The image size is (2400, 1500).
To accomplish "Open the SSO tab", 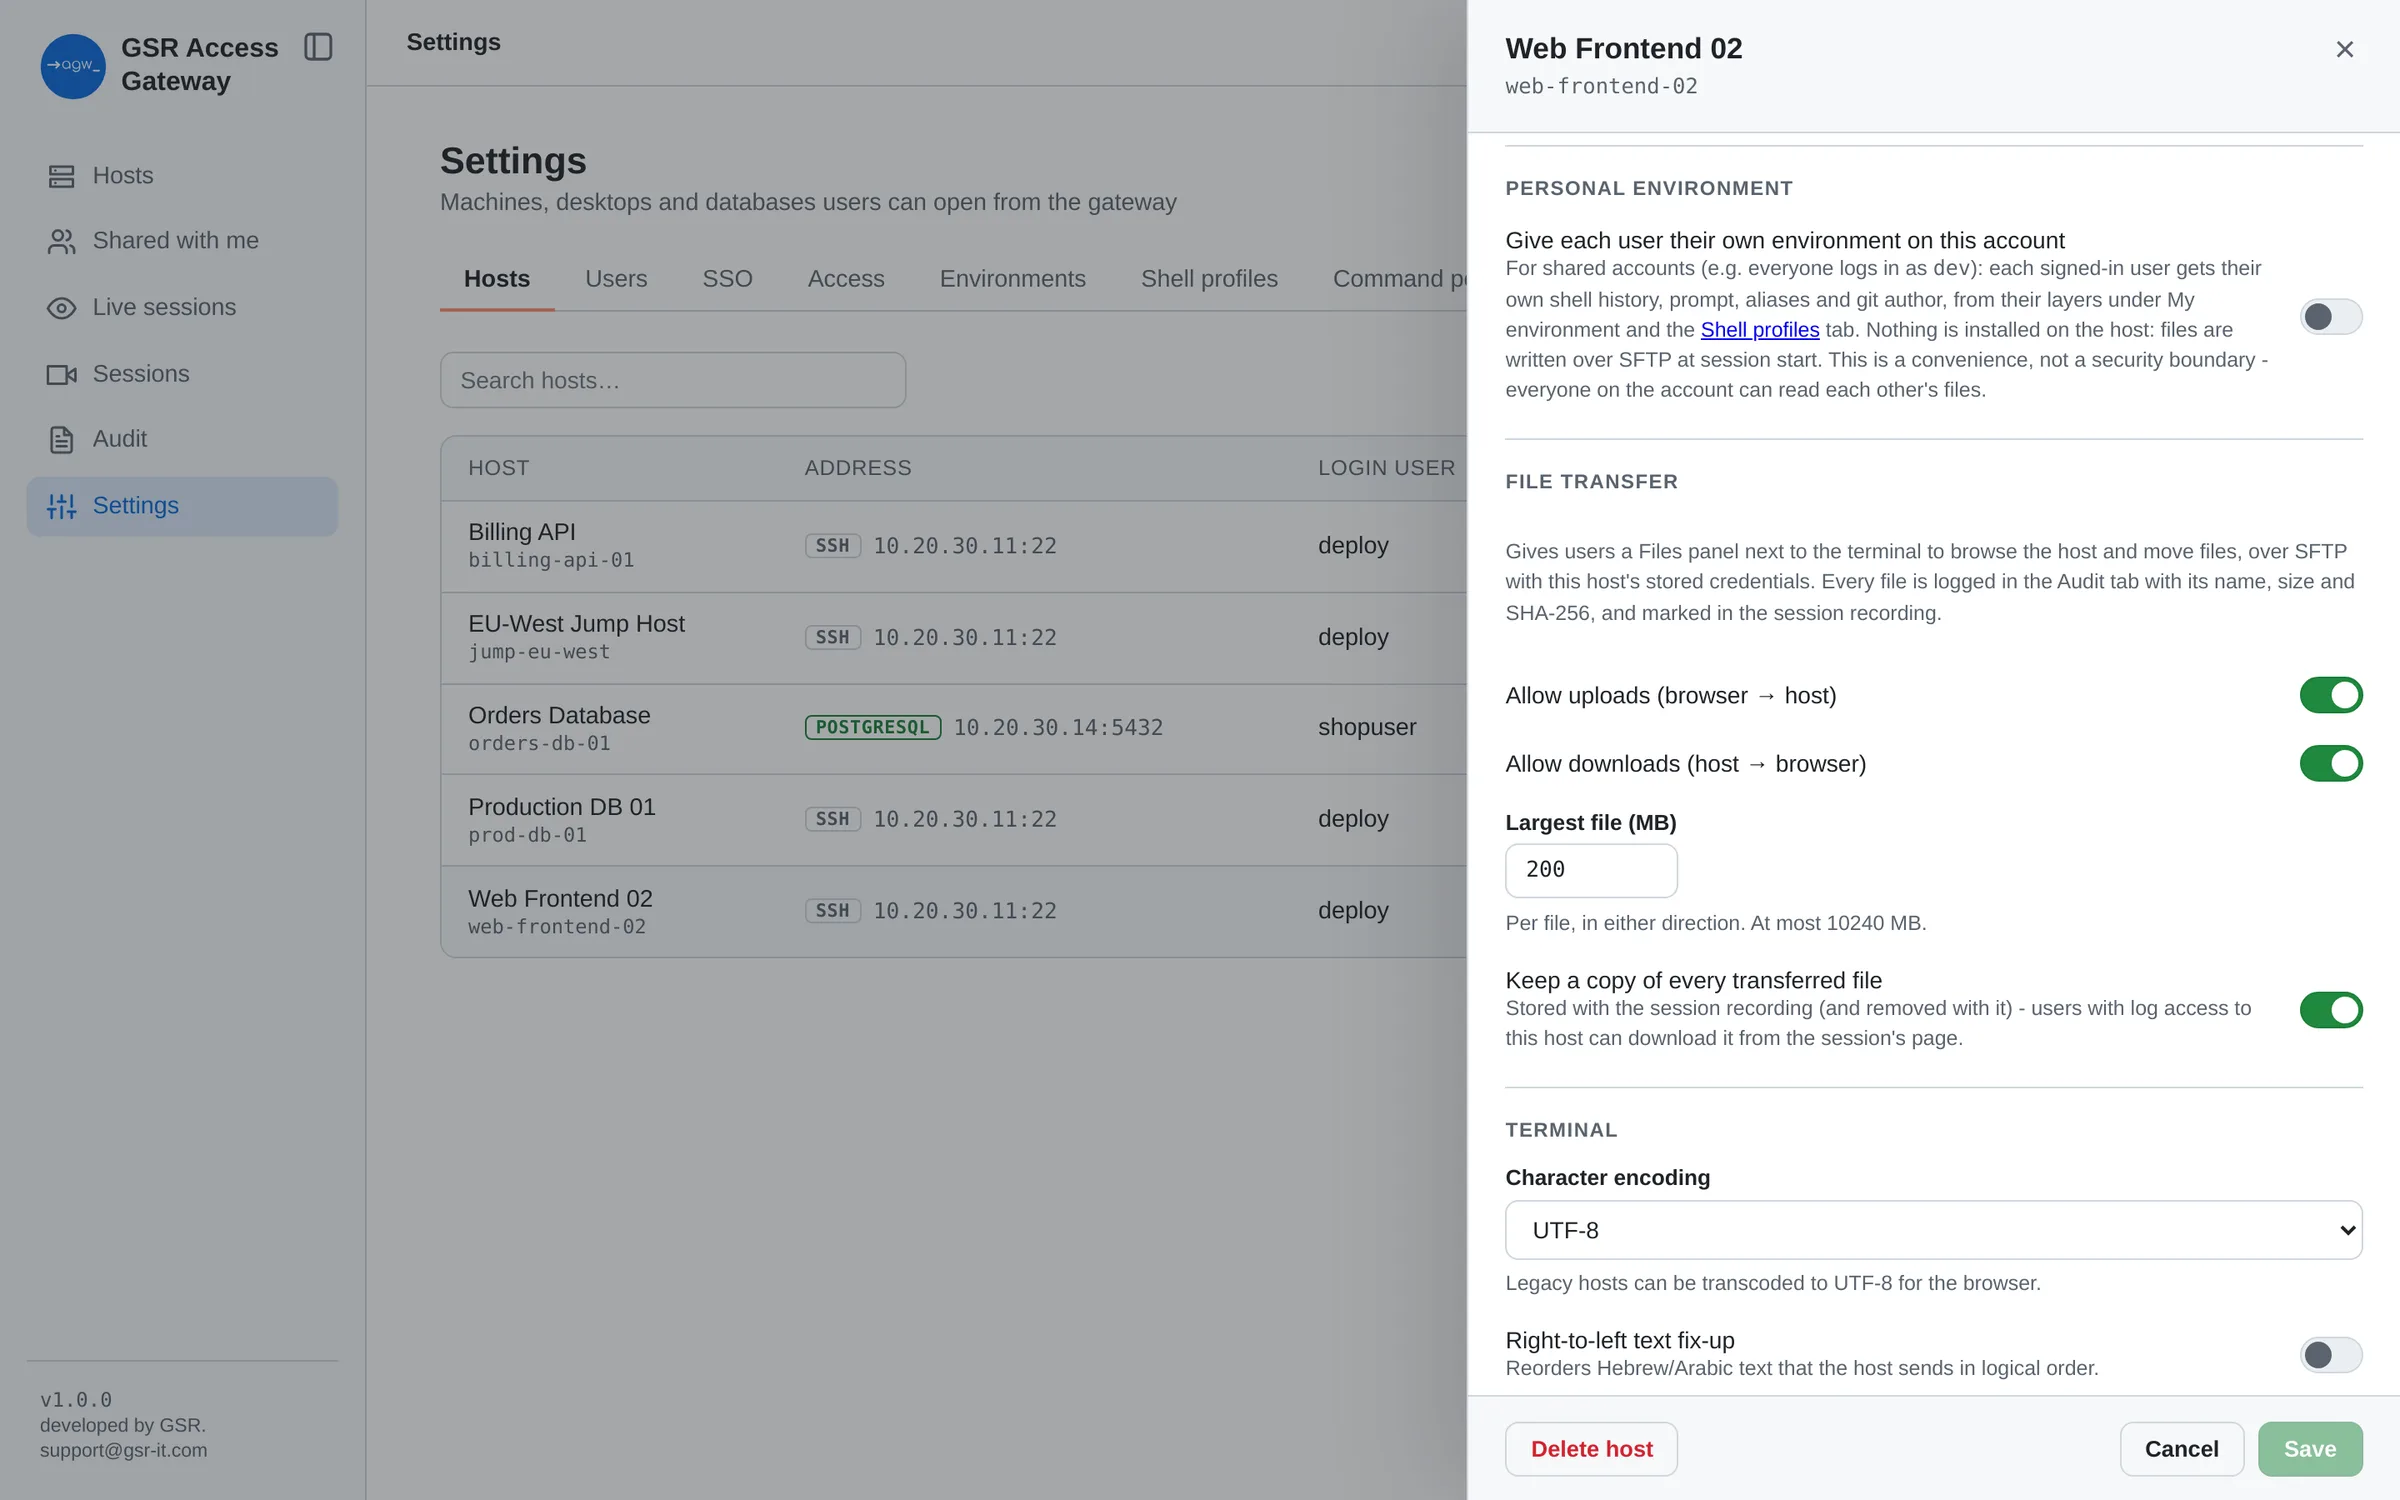I will (727, 279).
